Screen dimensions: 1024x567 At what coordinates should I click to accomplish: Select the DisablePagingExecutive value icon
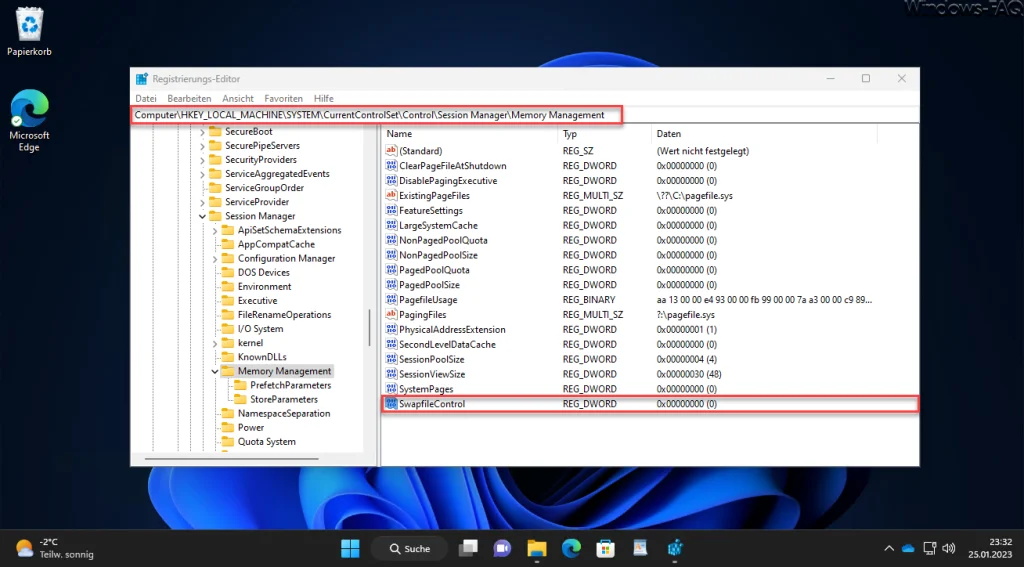pyautogui.click(x=391, y=181)
